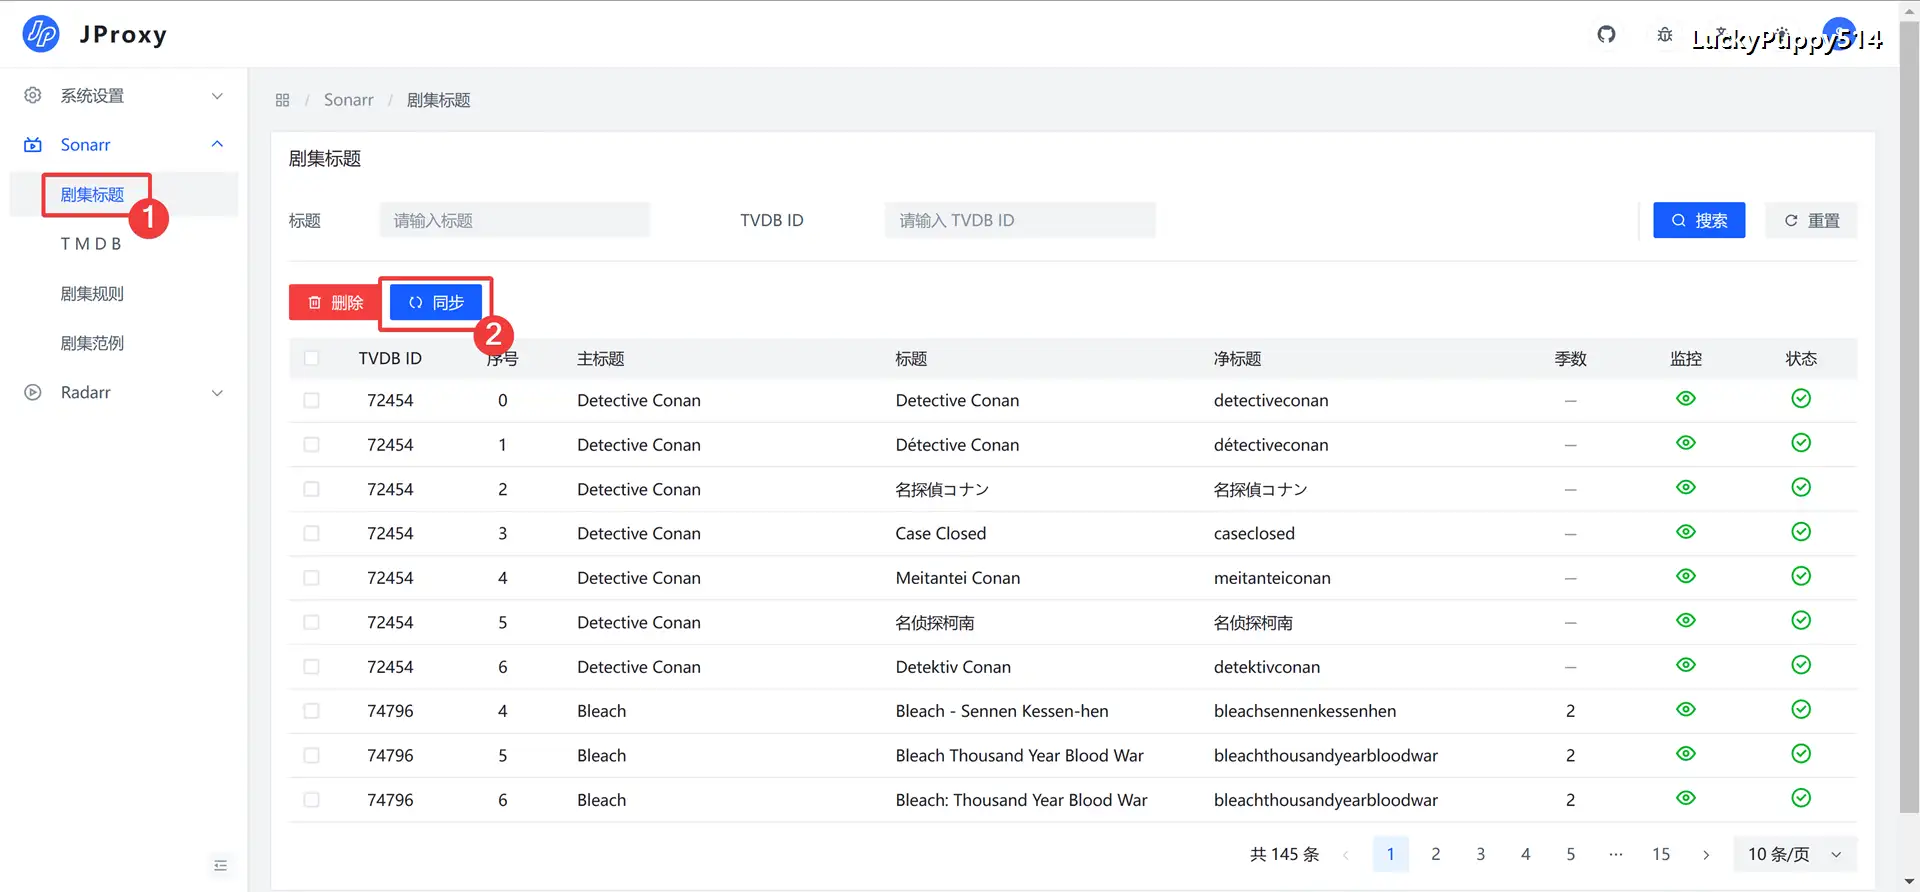Go to page 3 in pagination

click(1481, 854)
